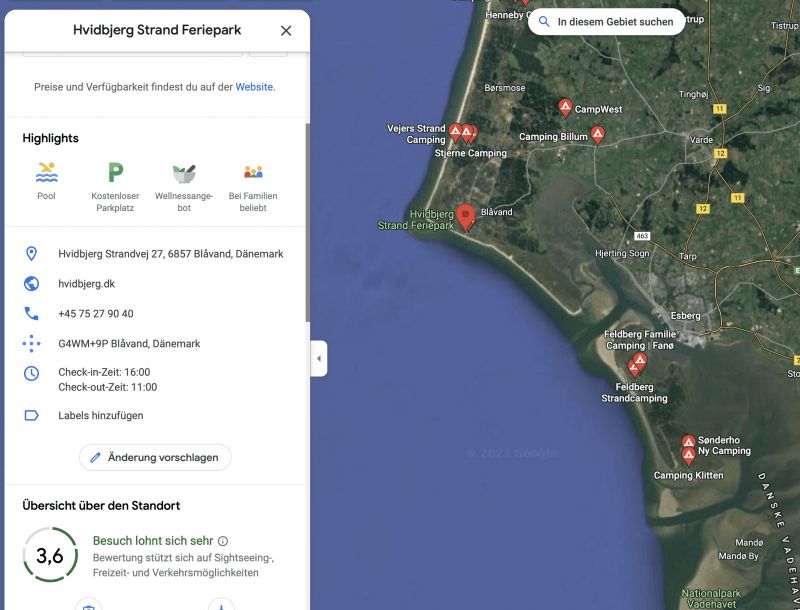Click 'In diesem Gebiet suchen' button
This screenshot has height=610, width=800.
606,22
